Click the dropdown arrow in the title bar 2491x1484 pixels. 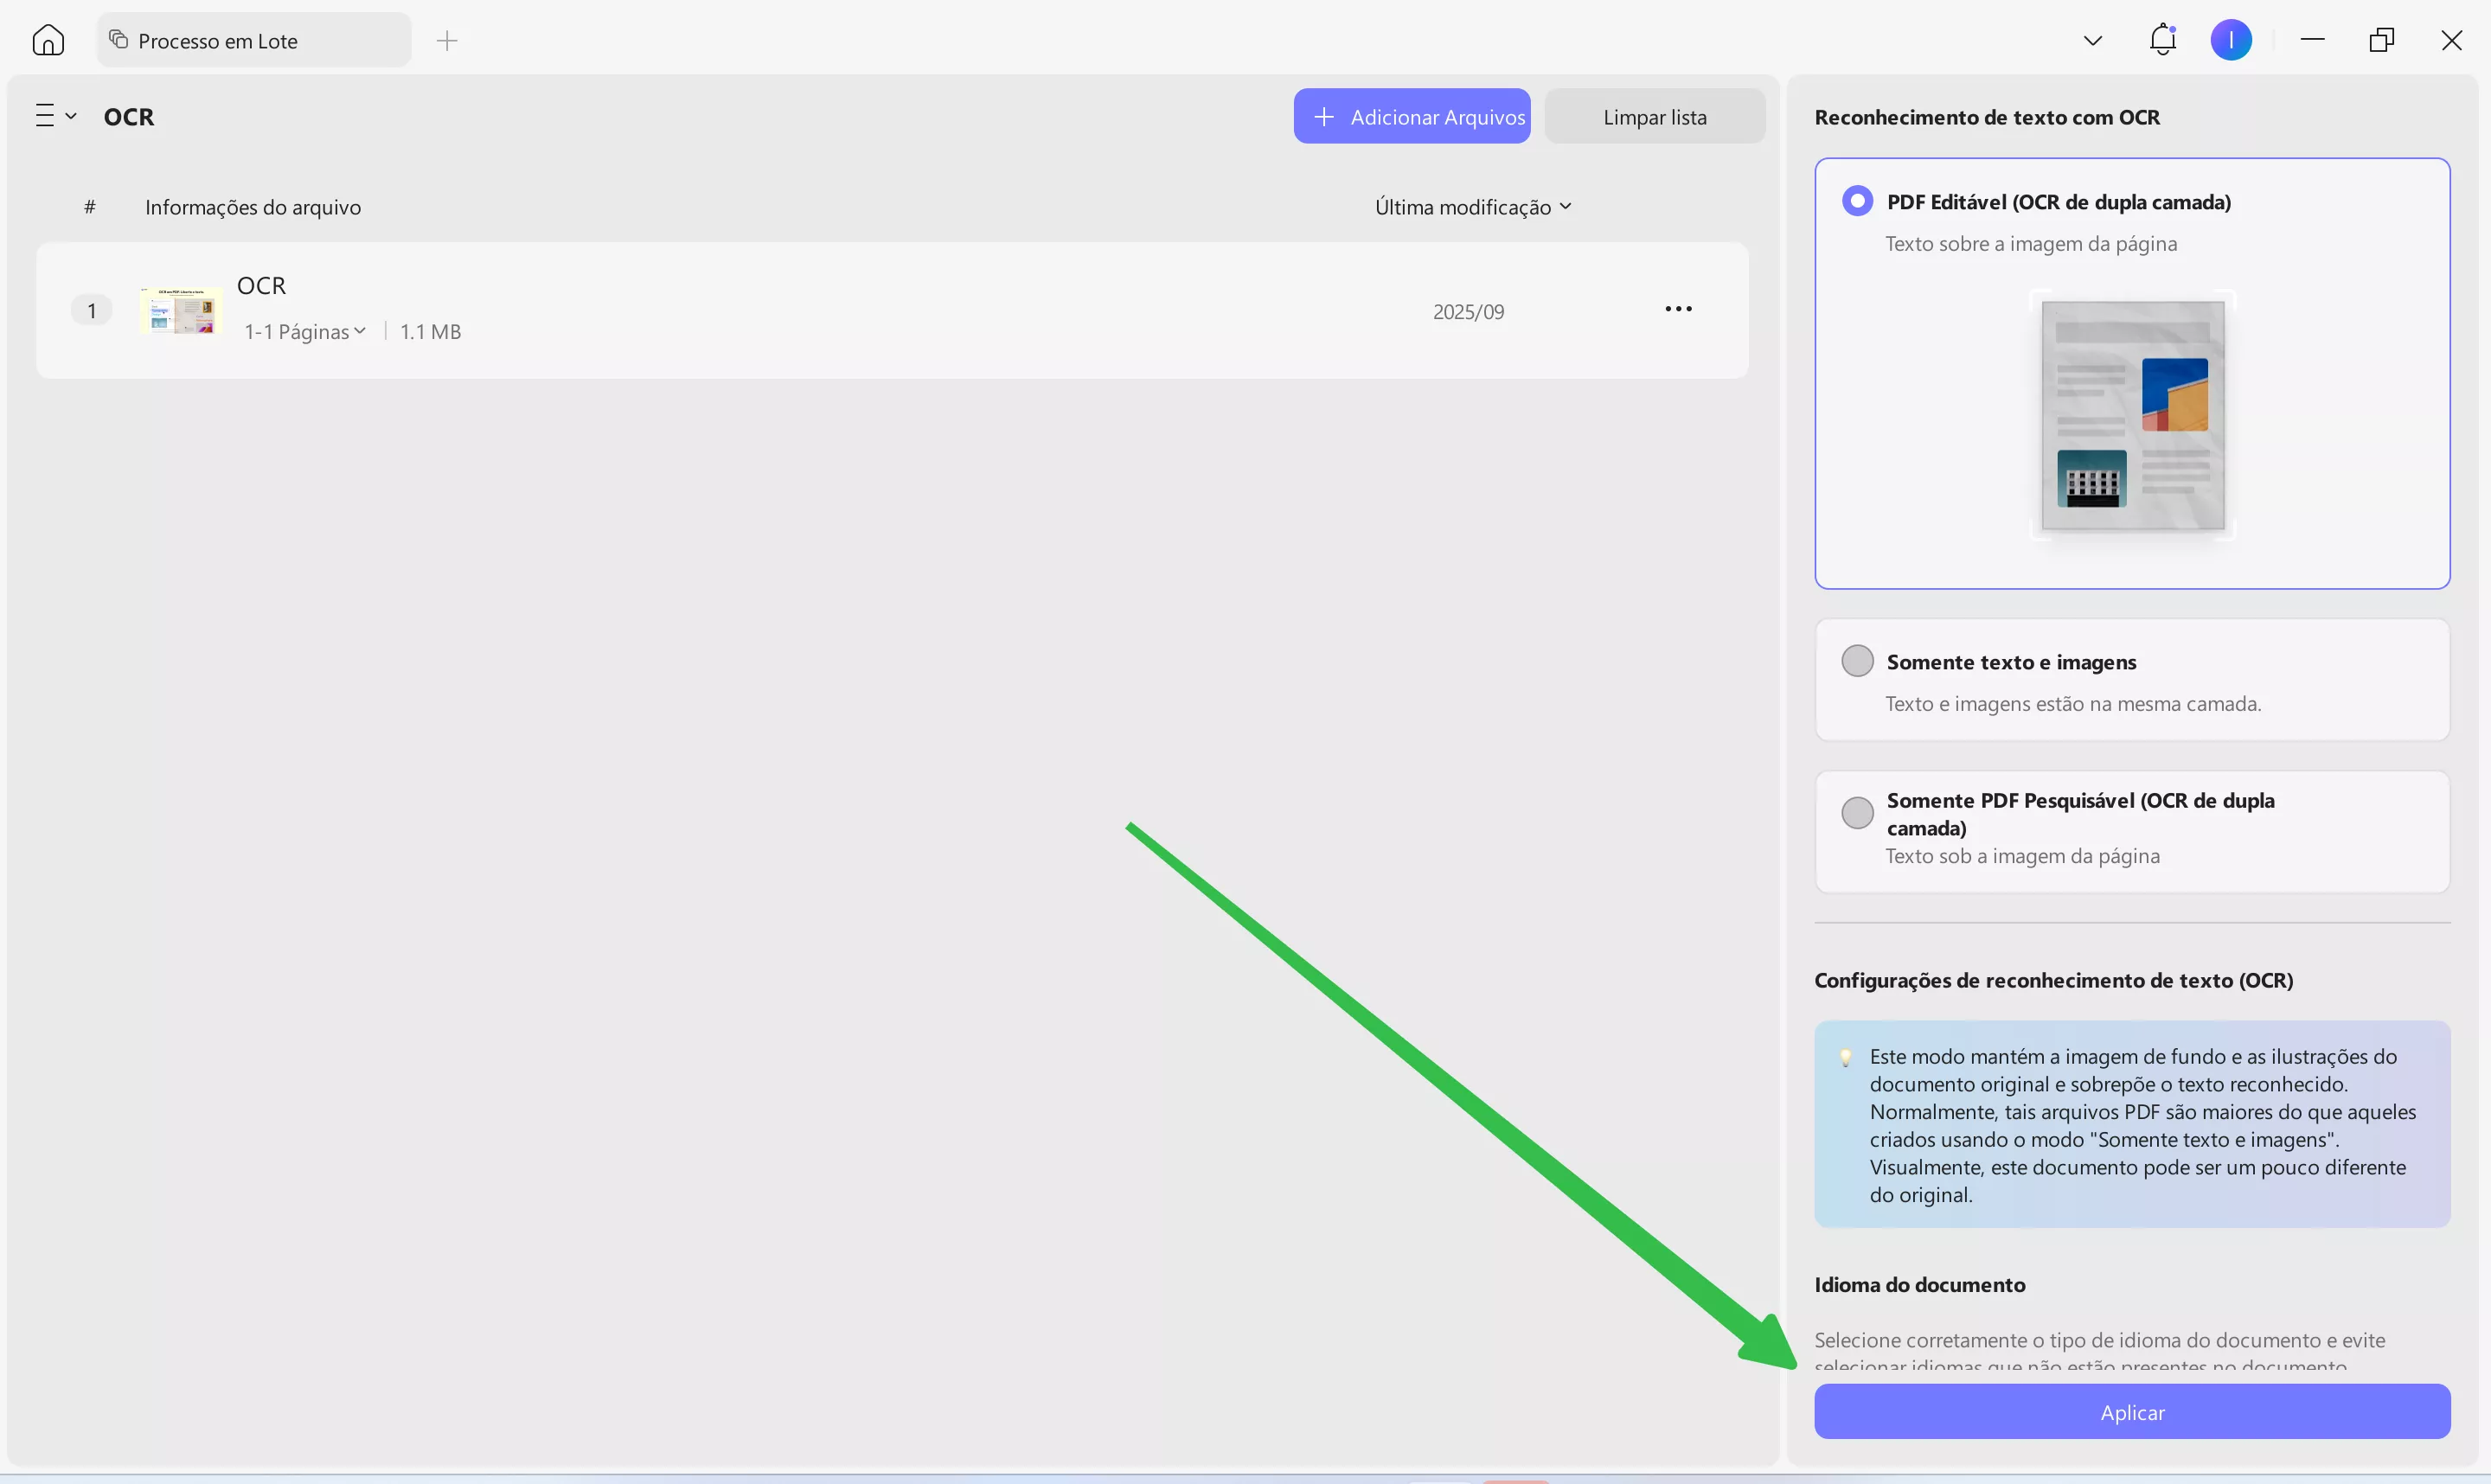tap(2092, 40)
